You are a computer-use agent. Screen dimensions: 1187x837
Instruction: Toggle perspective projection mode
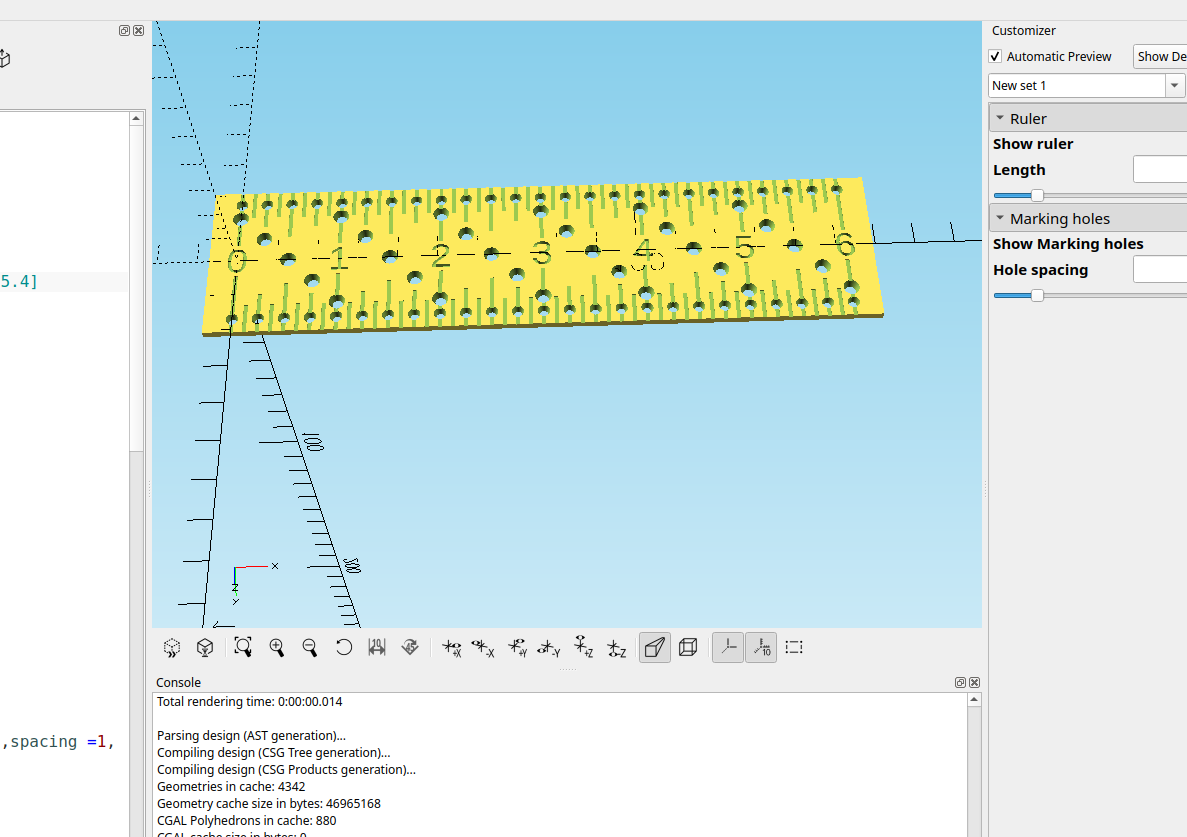(x=654, y=647)
